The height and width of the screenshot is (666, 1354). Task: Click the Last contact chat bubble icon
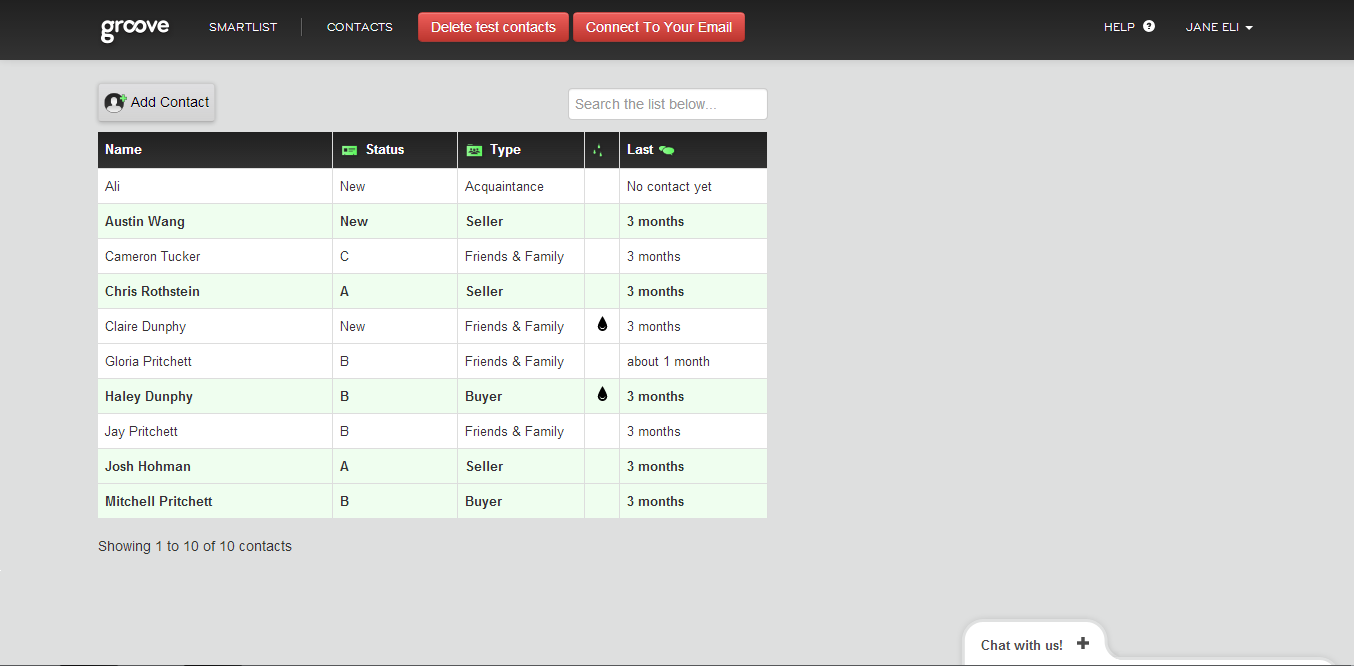[x=667, y=150]
